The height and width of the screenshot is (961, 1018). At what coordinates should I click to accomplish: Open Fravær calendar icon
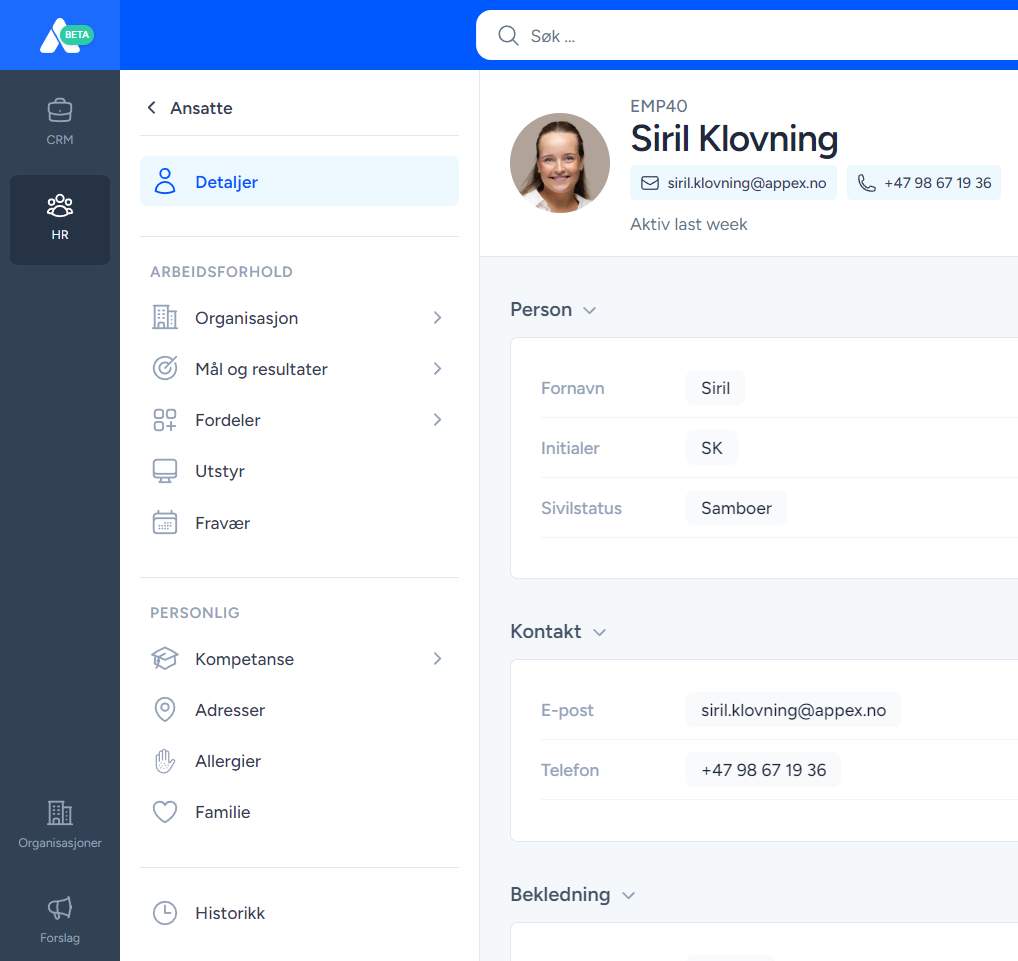(x=165, y=523)
